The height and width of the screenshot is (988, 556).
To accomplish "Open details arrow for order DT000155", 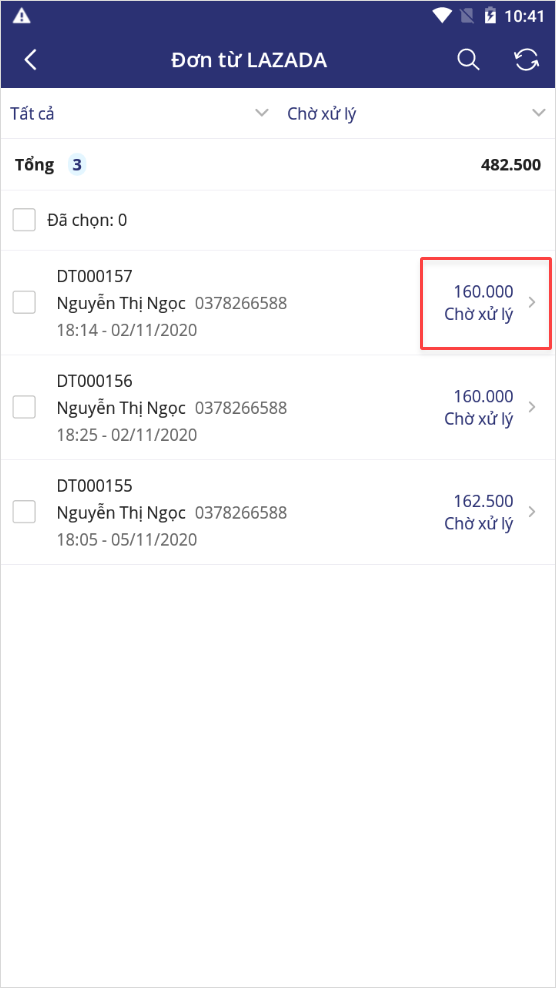I will point(532,512).
